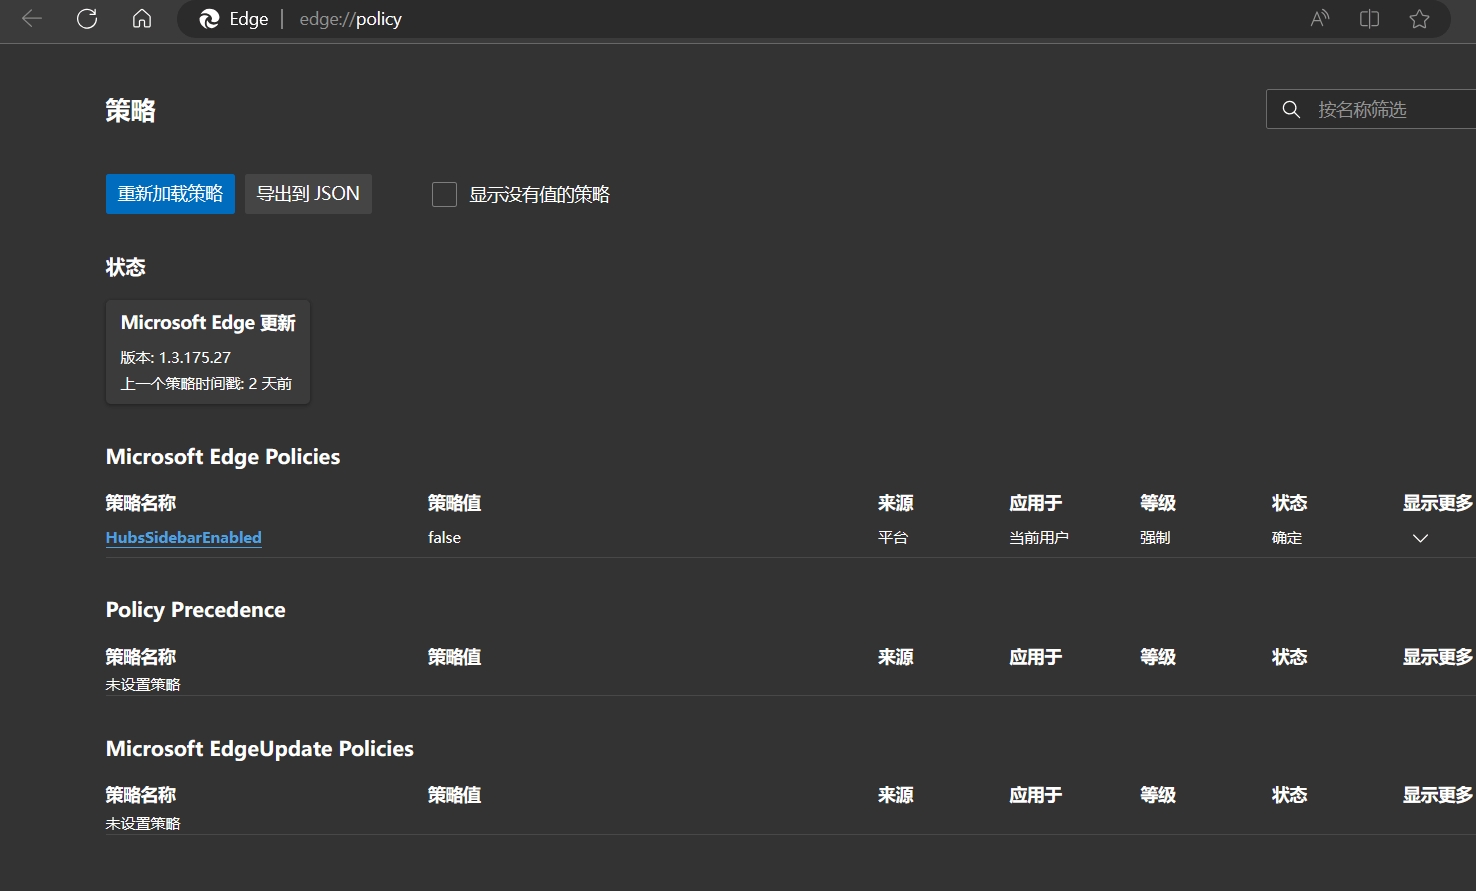Click 显示更多 header in Microsoft EdgeUpdate Policies

[1438, 795]
